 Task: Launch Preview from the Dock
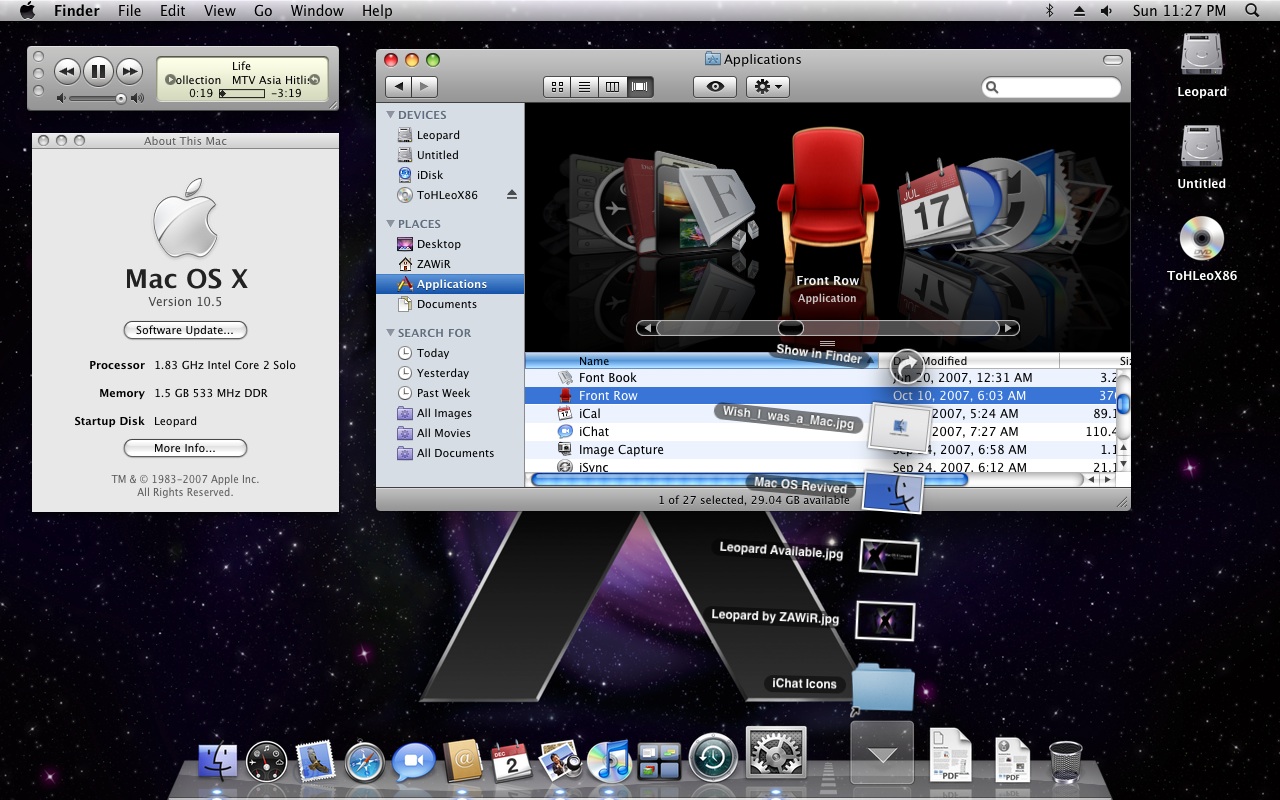point(560,762)
